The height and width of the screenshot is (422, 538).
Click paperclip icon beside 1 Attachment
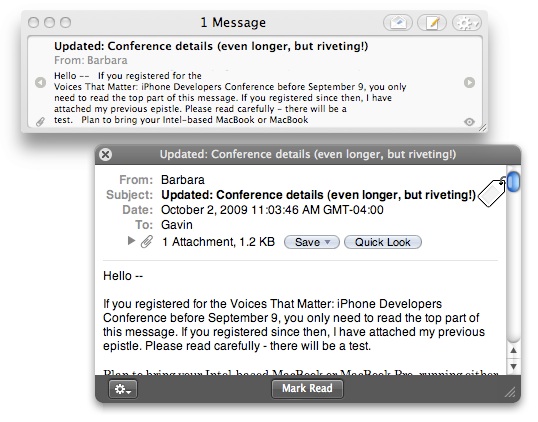pos(147,242)
